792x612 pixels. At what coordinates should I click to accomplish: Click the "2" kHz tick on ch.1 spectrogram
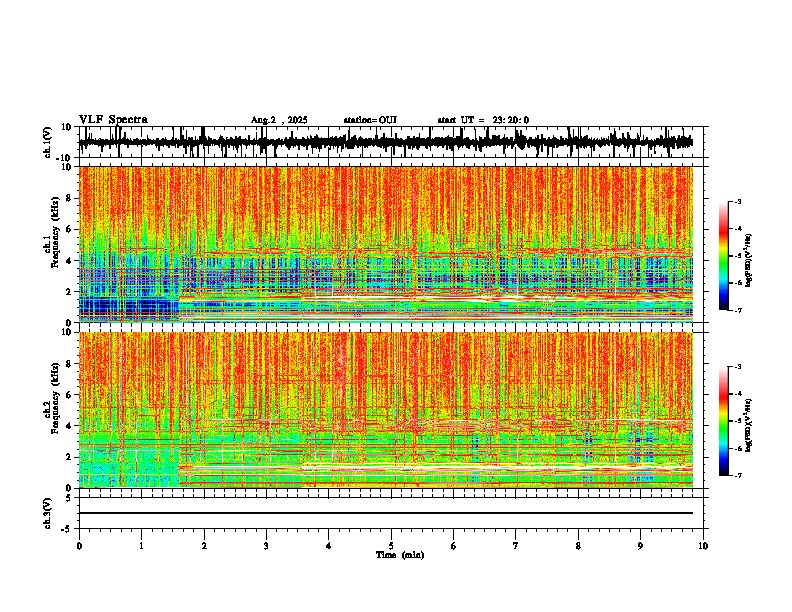point(70,291)
